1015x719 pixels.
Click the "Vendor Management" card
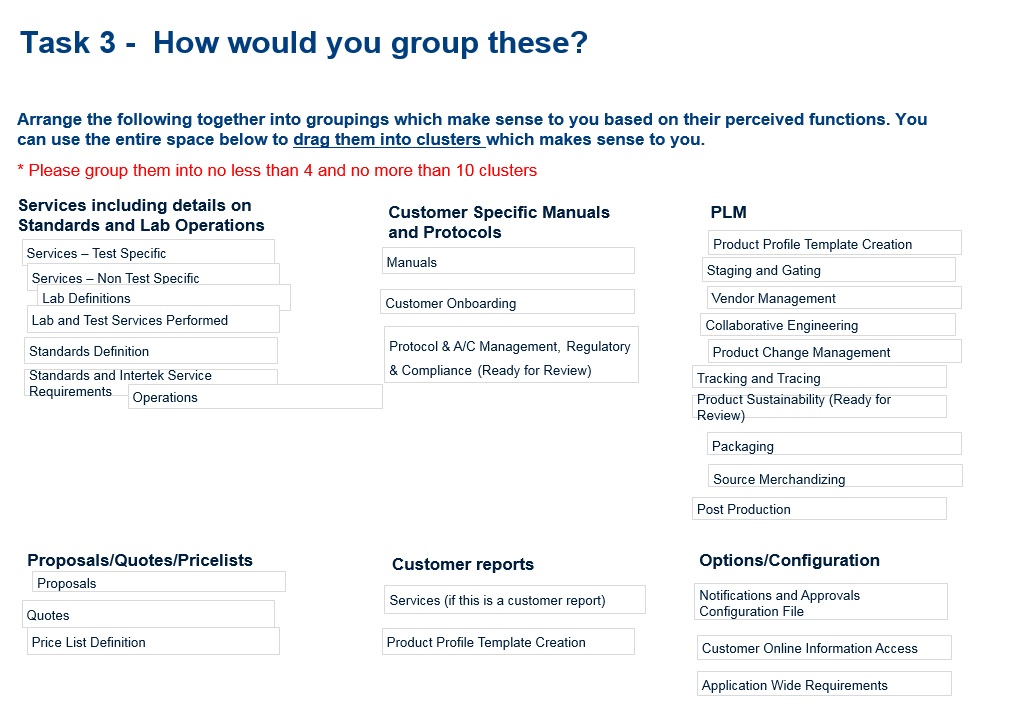point(834,298)
